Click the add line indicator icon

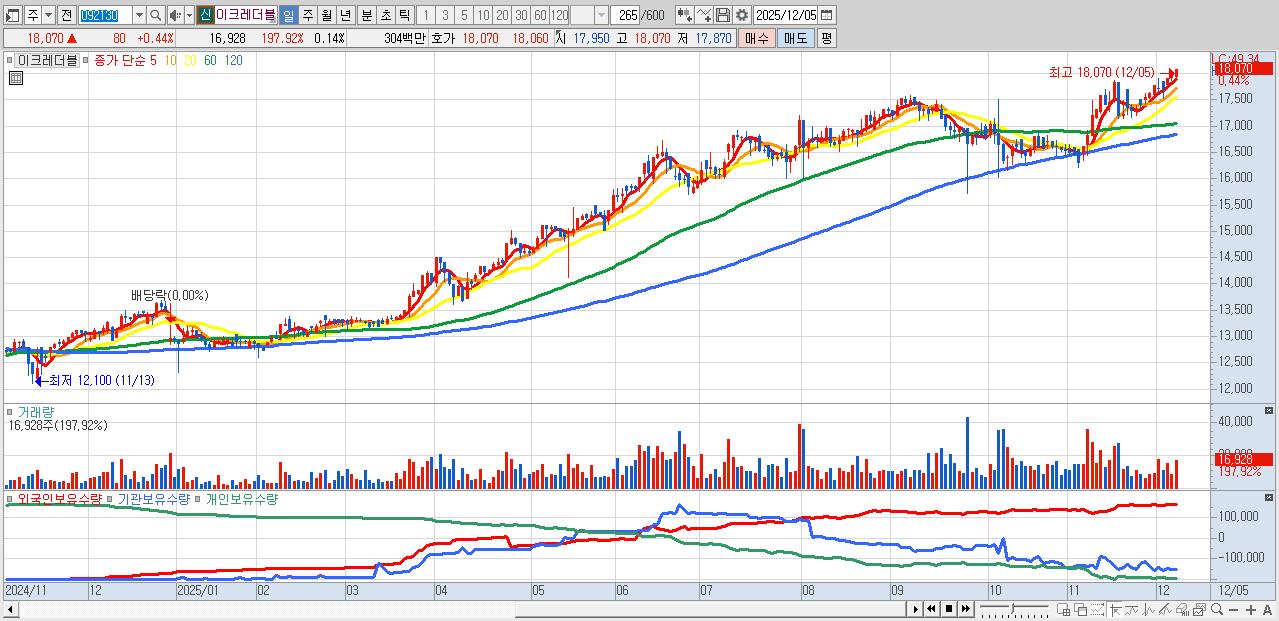[704, 15]
